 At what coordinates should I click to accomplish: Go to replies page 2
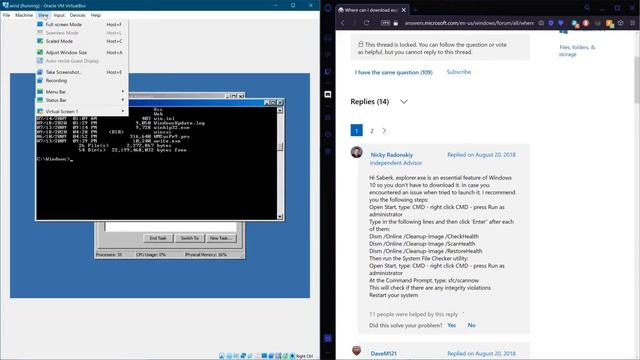pyautogui.click(x=371, y=131)
